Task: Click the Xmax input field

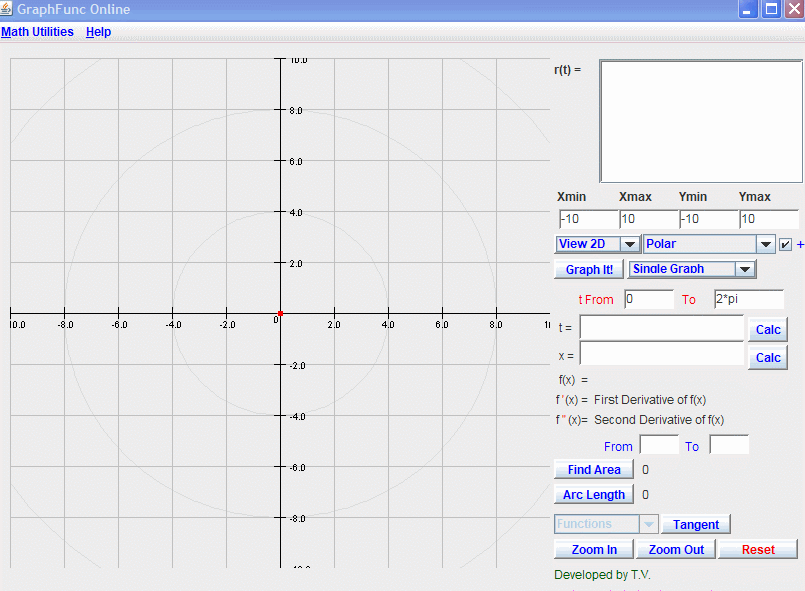Action: pyautogui.click(x=649, y=219)
